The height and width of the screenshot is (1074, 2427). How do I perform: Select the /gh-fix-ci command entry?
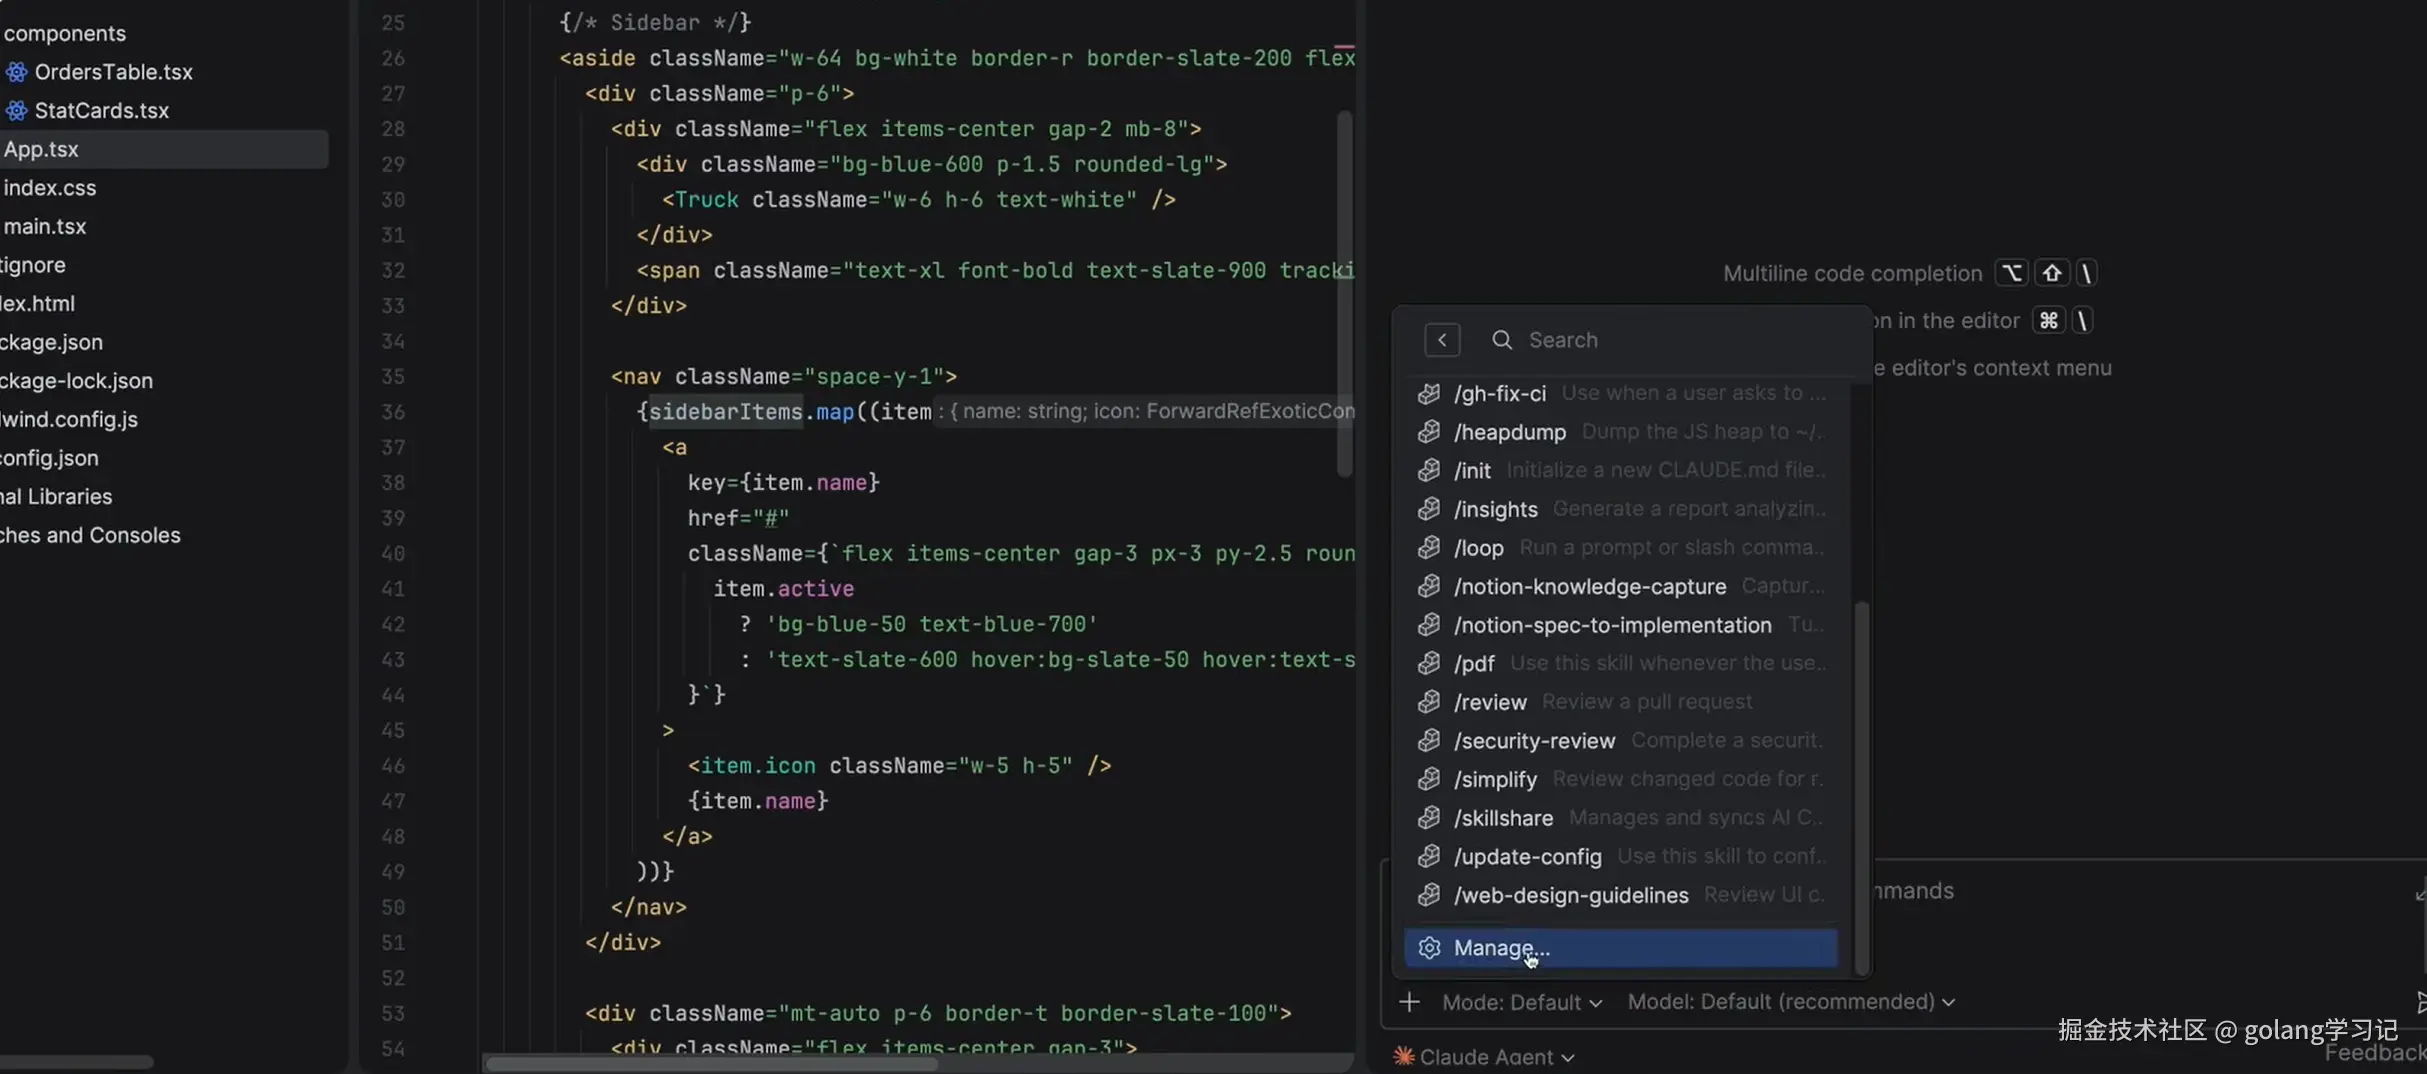point(1620,393)
